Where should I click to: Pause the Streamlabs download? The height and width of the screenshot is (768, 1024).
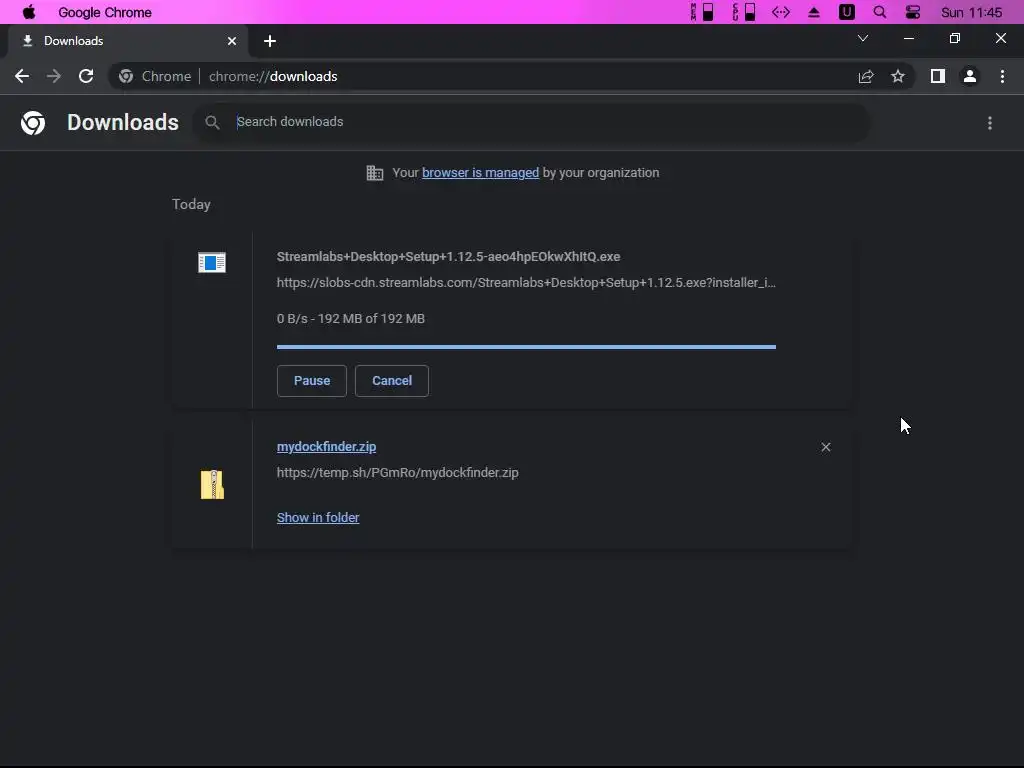(312, 381)
